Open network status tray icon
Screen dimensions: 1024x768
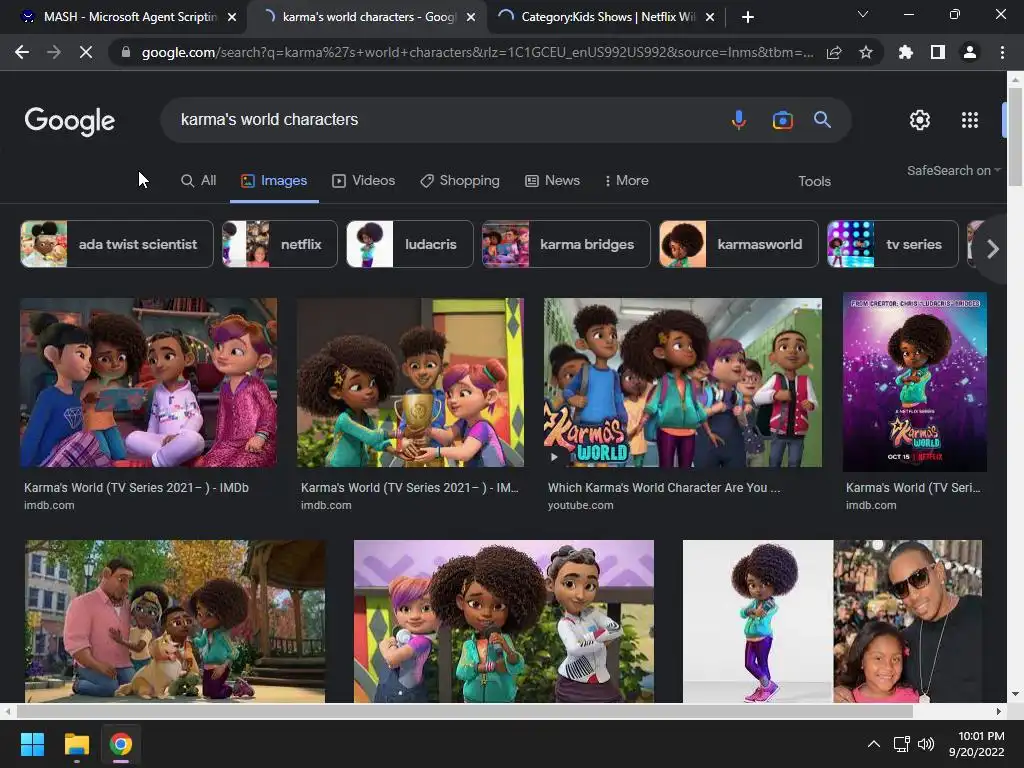pos(902,744)
